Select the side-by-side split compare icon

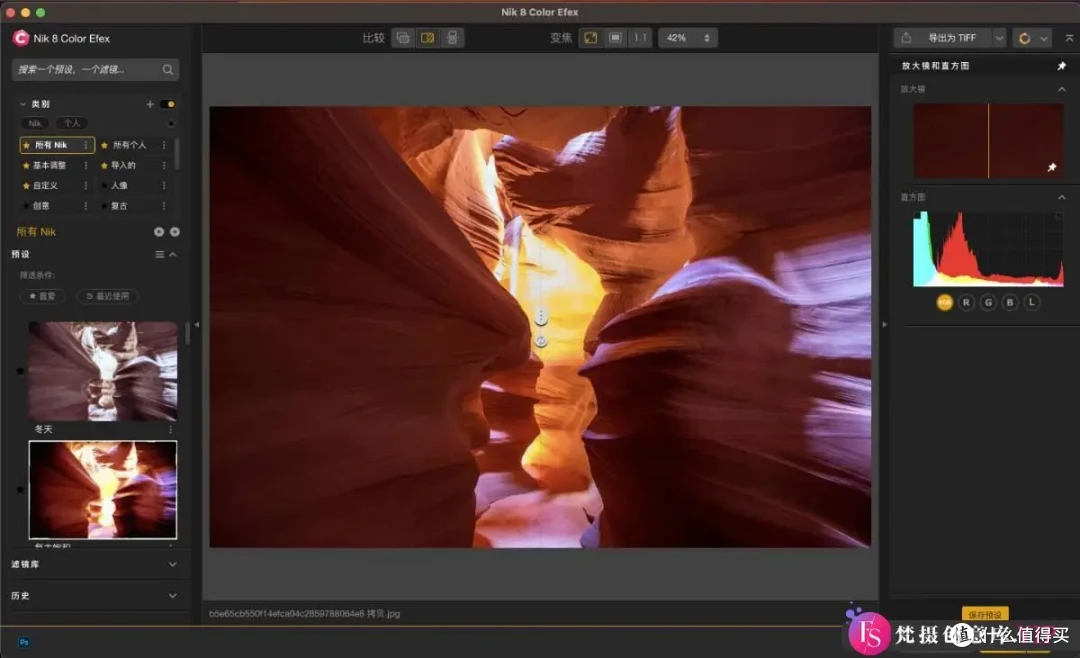point(428,38)
